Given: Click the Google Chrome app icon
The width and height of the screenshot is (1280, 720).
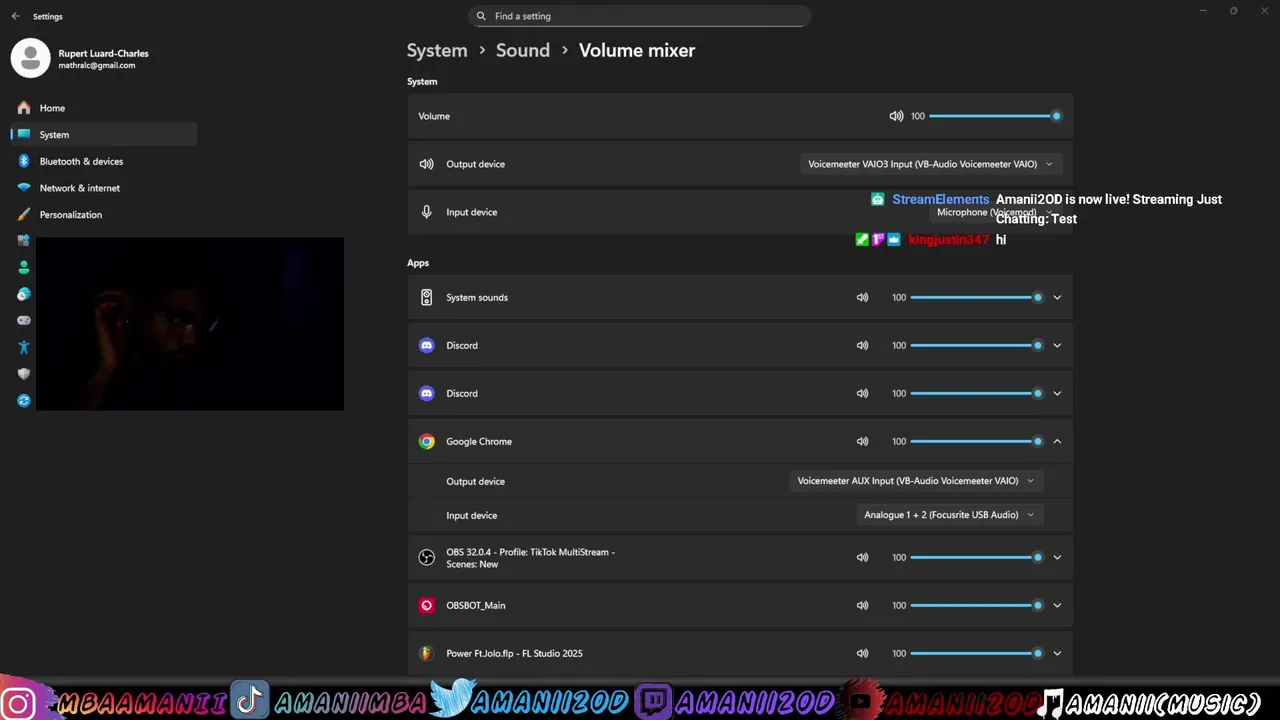Looking at the screenshot, I should (426, 441).
